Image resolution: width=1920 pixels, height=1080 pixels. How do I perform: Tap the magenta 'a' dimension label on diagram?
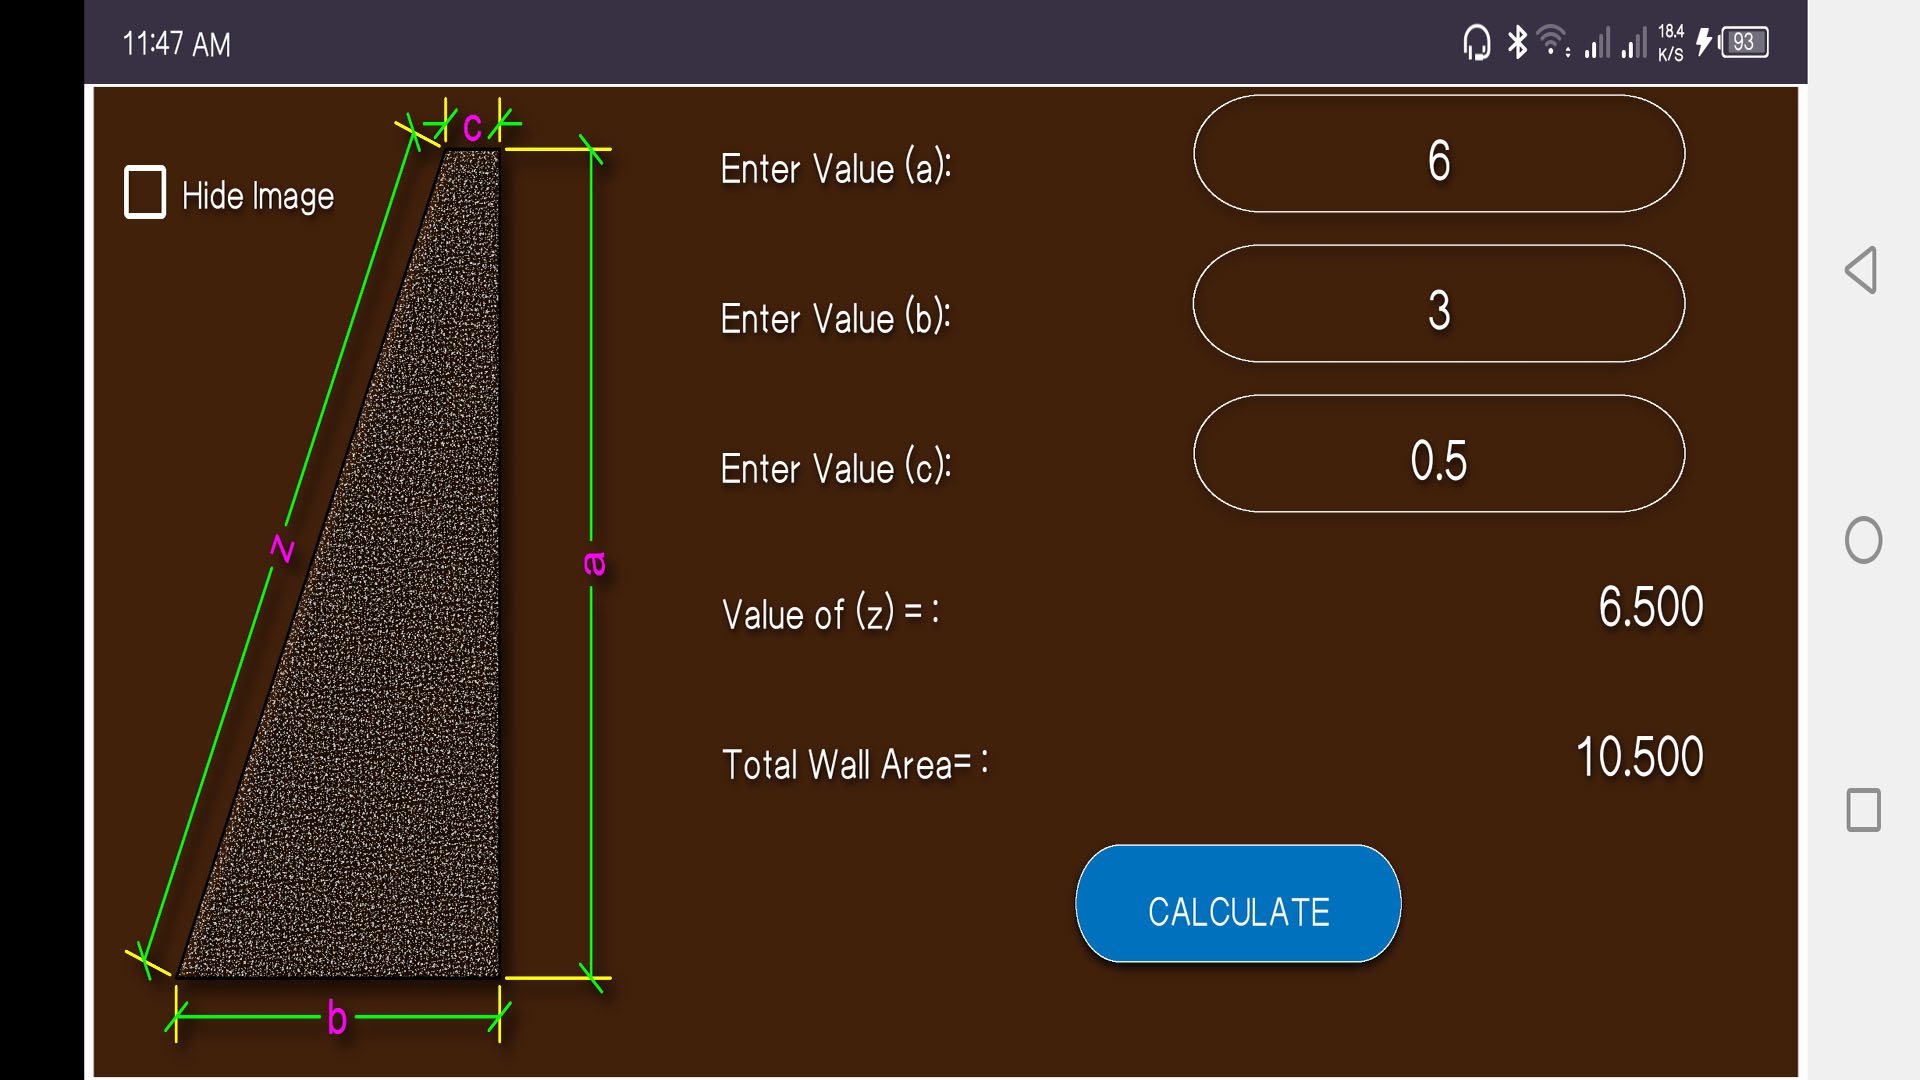594,563
